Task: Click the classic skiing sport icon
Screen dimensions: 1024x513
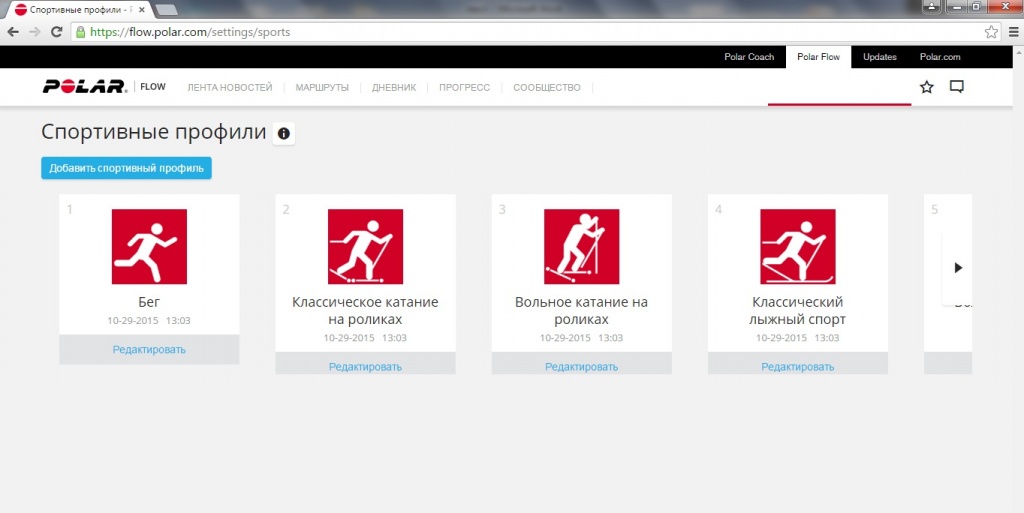Action: (797, 247)
